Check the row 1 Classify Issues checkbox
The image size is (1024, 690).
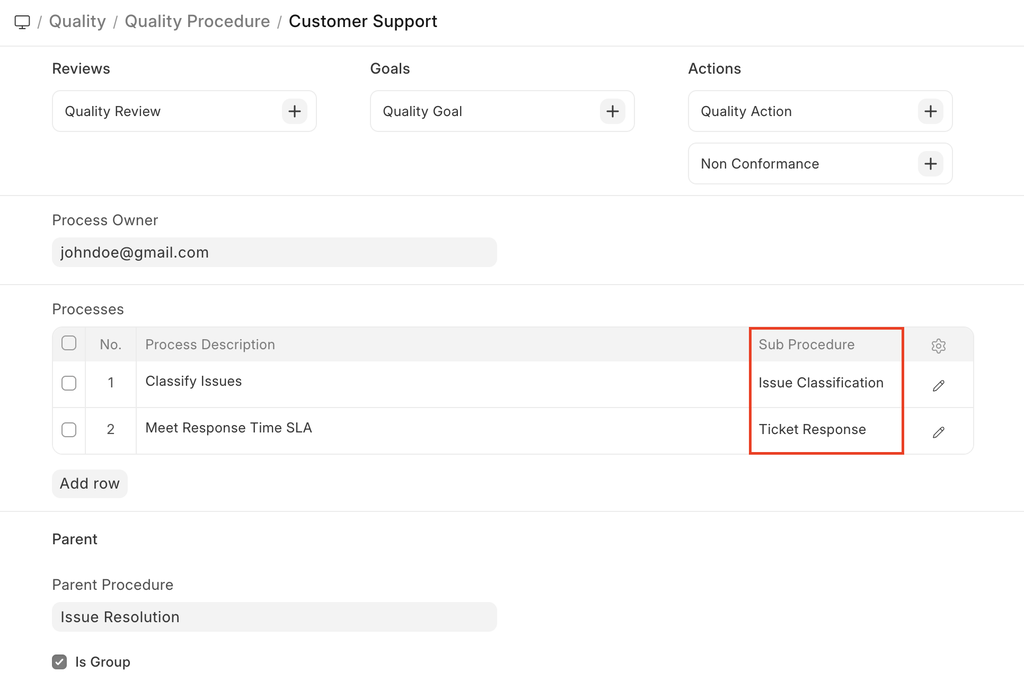click(x=69, y=383)
